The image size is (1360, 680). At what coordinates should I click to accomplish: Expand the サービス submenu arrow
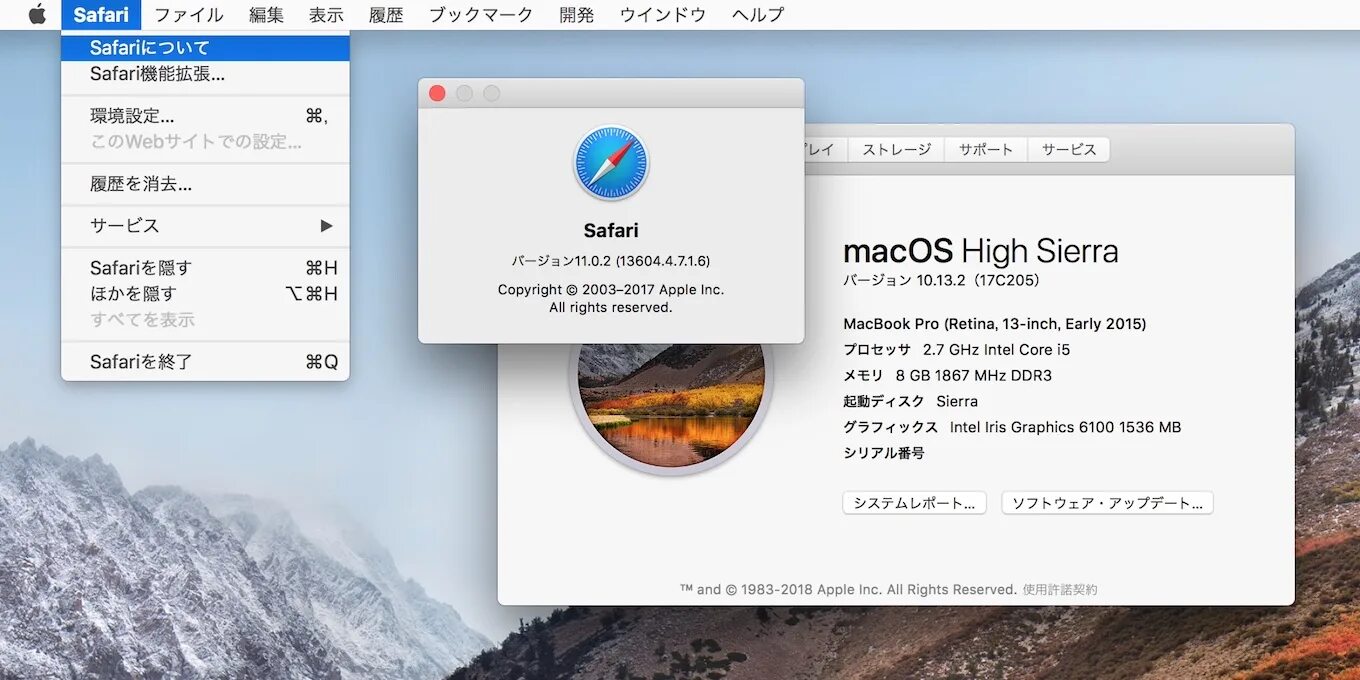point(326,225)
